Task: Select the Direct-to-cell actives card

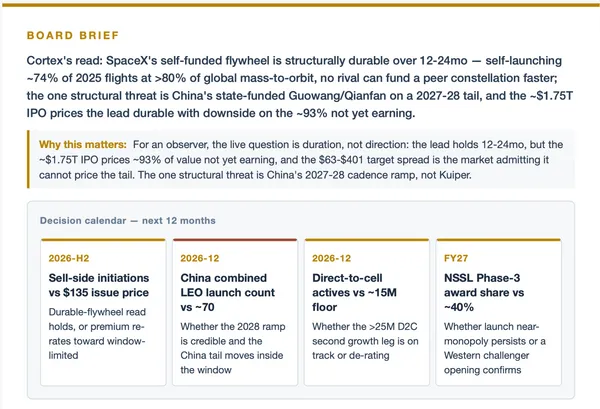Action: pos(367,312)
